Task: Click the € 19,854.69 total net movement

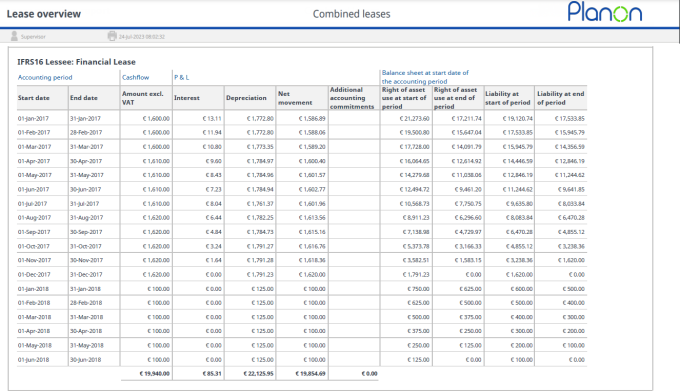Action: [310, 374]
